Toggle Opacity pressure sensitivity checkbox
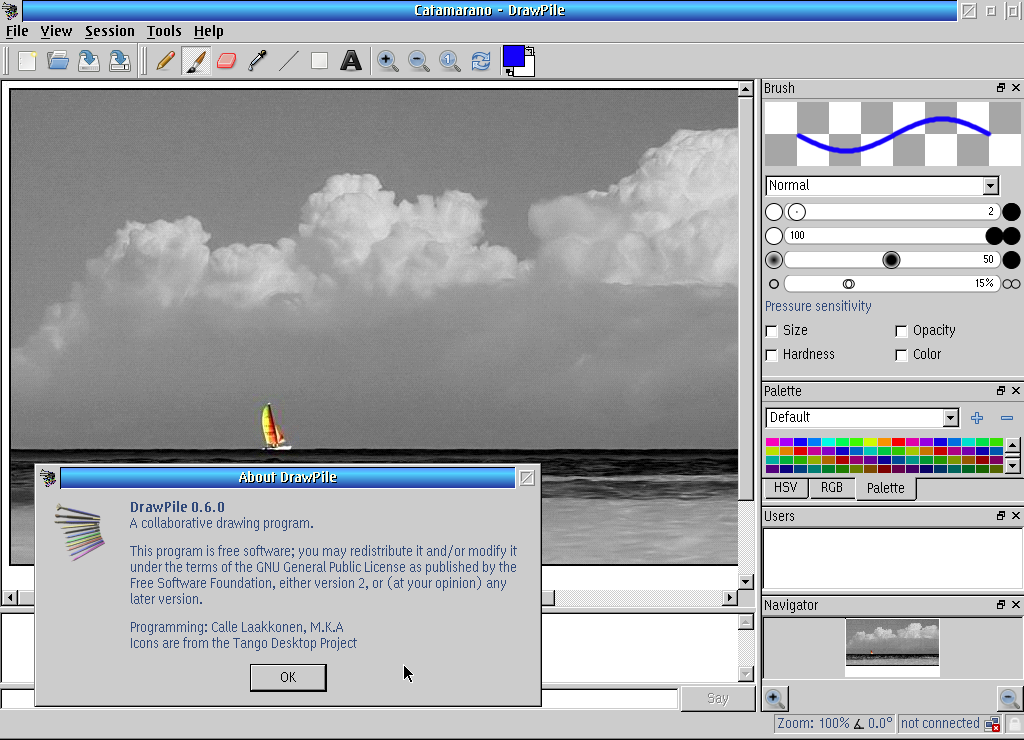Image resolution: width=1024 pixels, height=740 pixels. point(901,331)
